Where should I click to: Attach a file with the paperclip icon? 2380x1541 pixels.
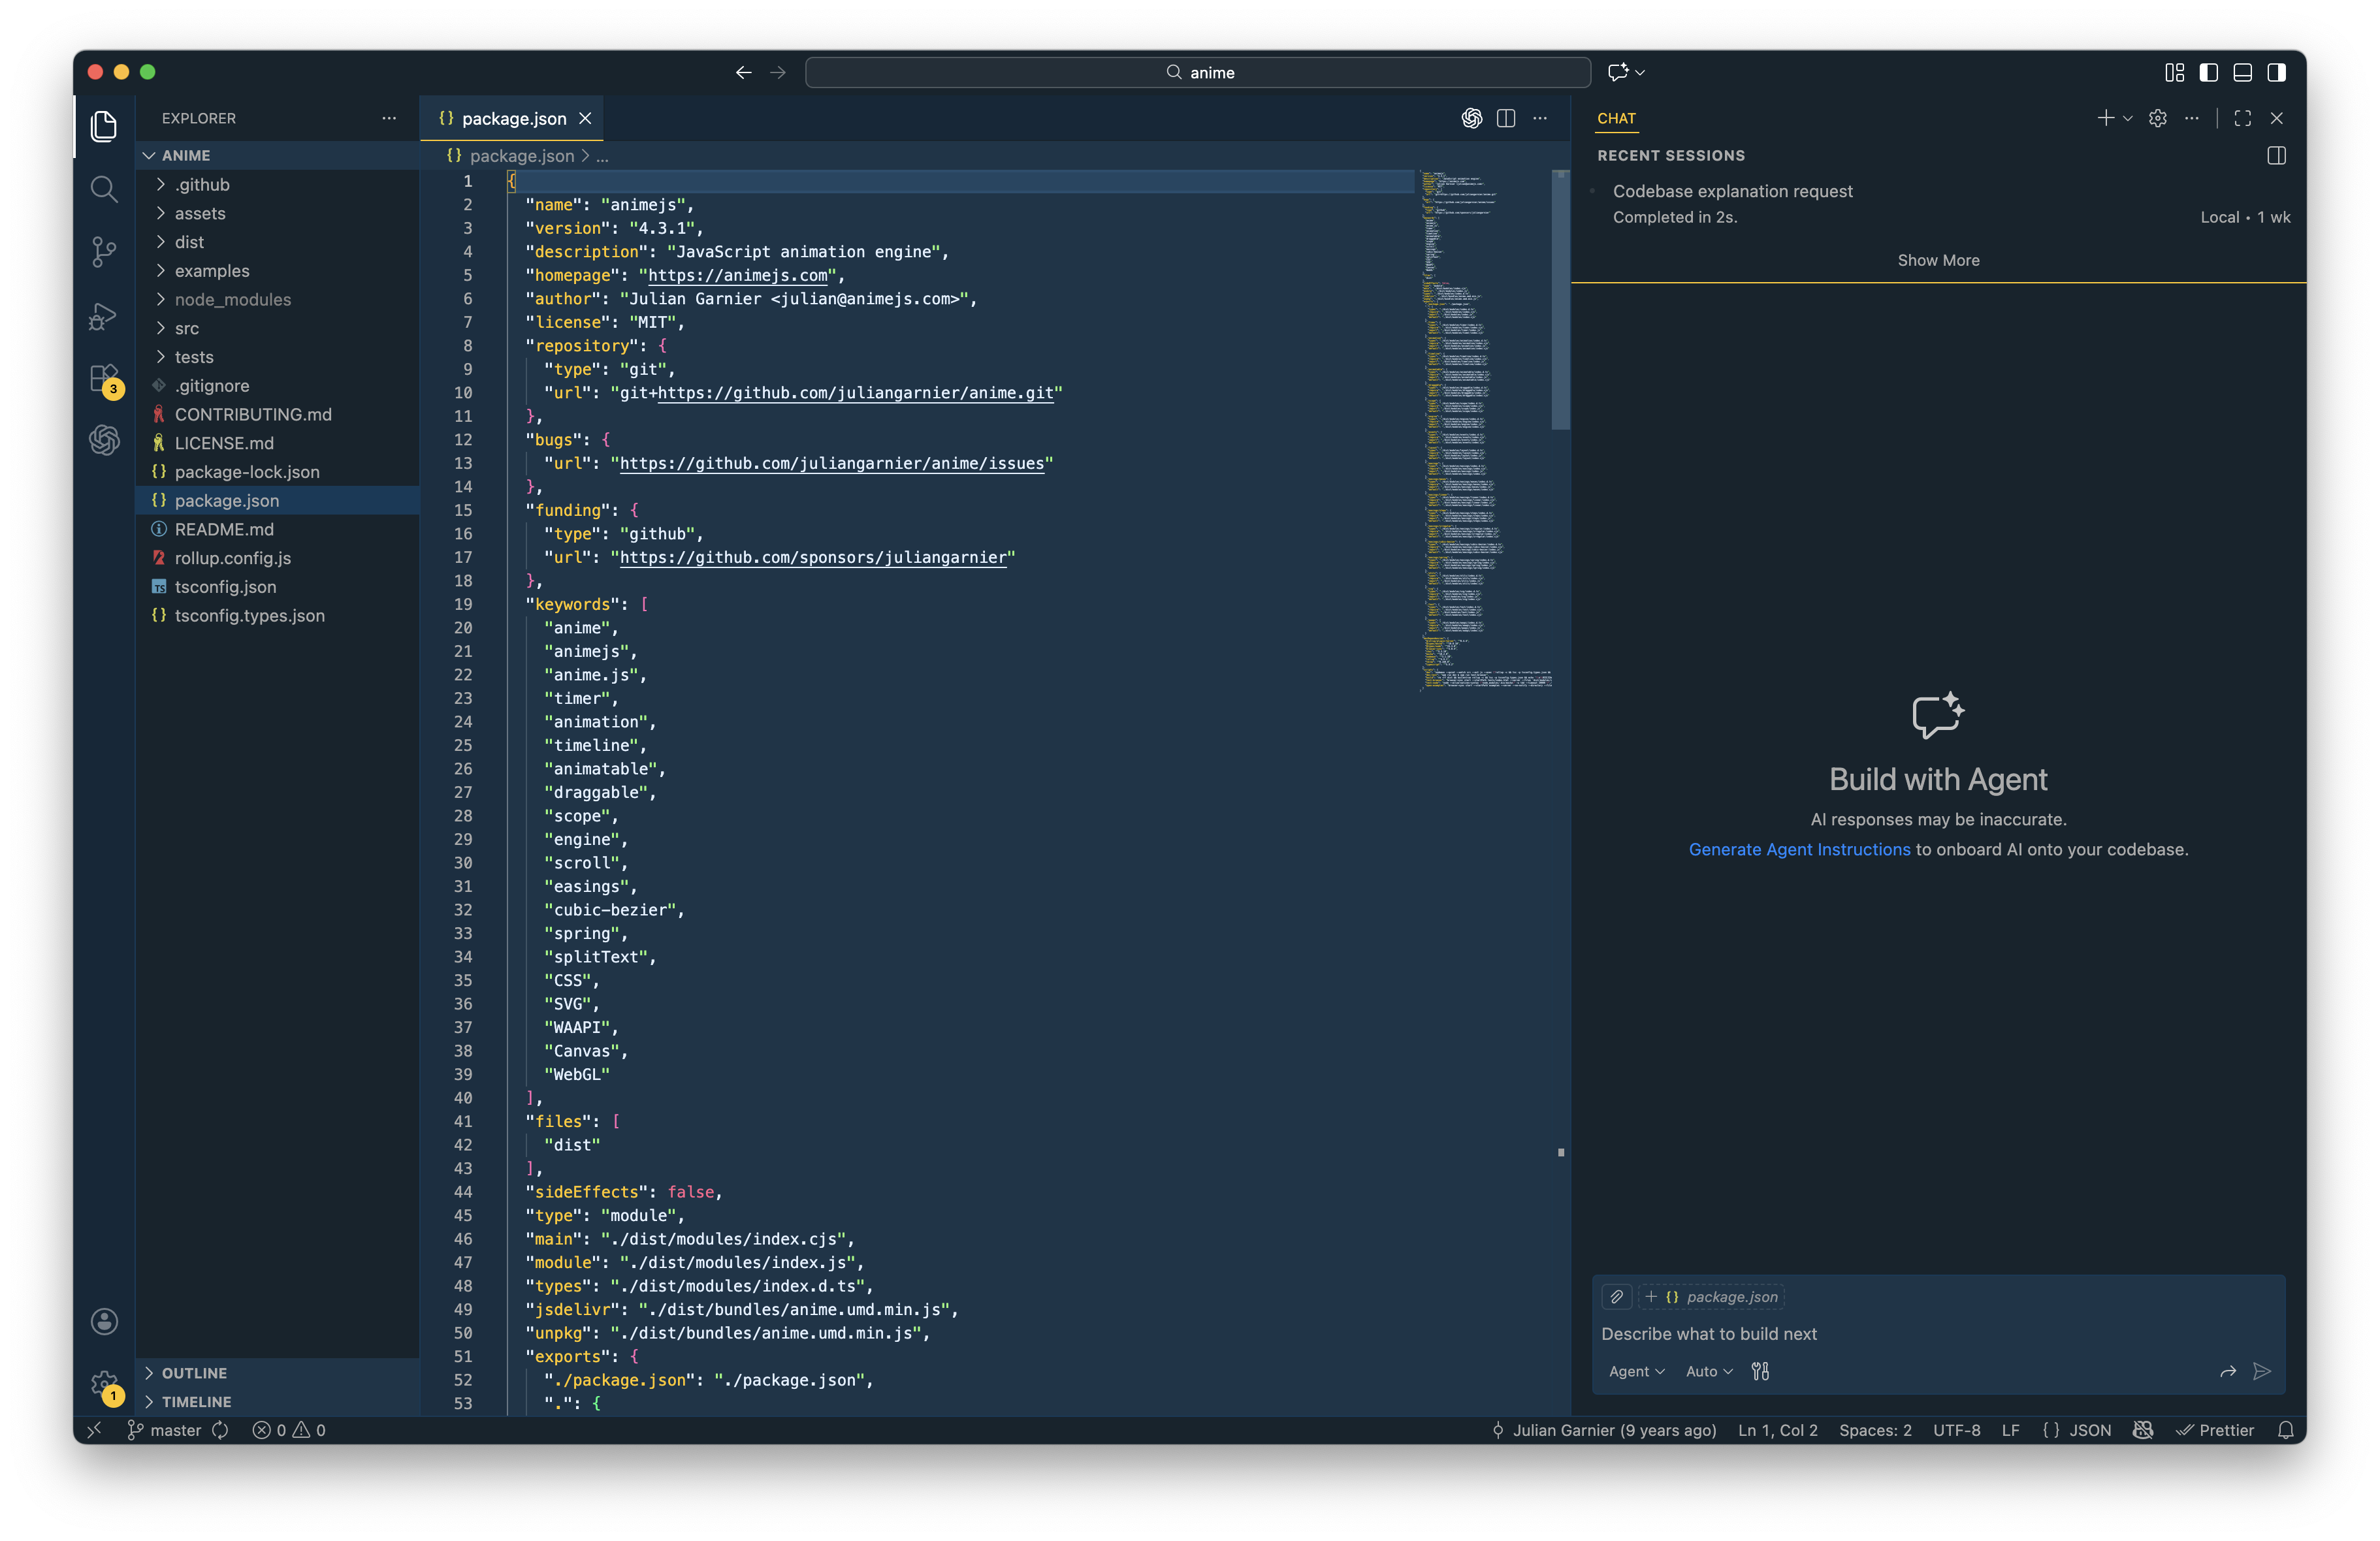[1616, 1297]
